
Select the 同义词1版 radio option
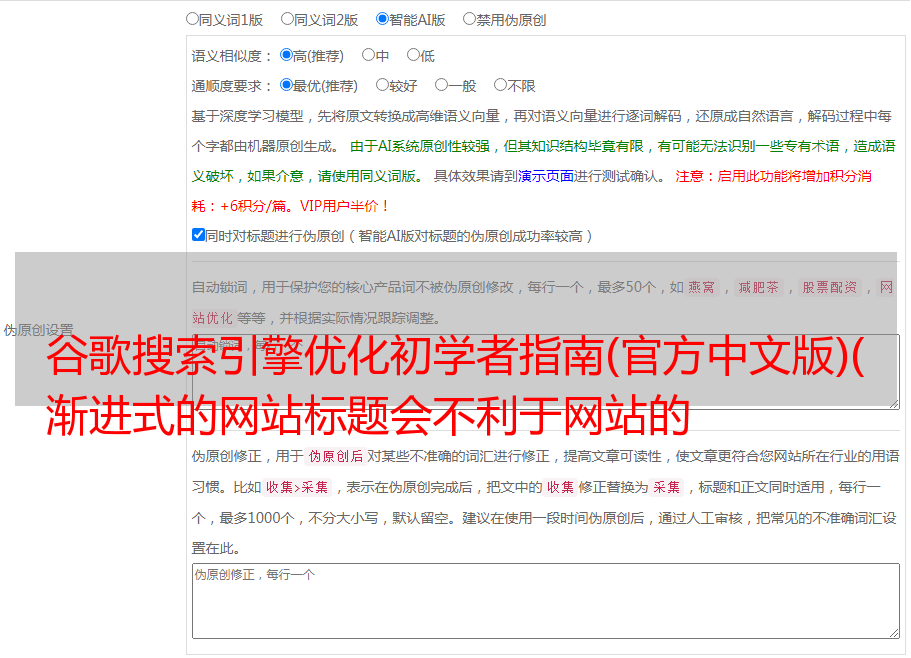(192, 19)
